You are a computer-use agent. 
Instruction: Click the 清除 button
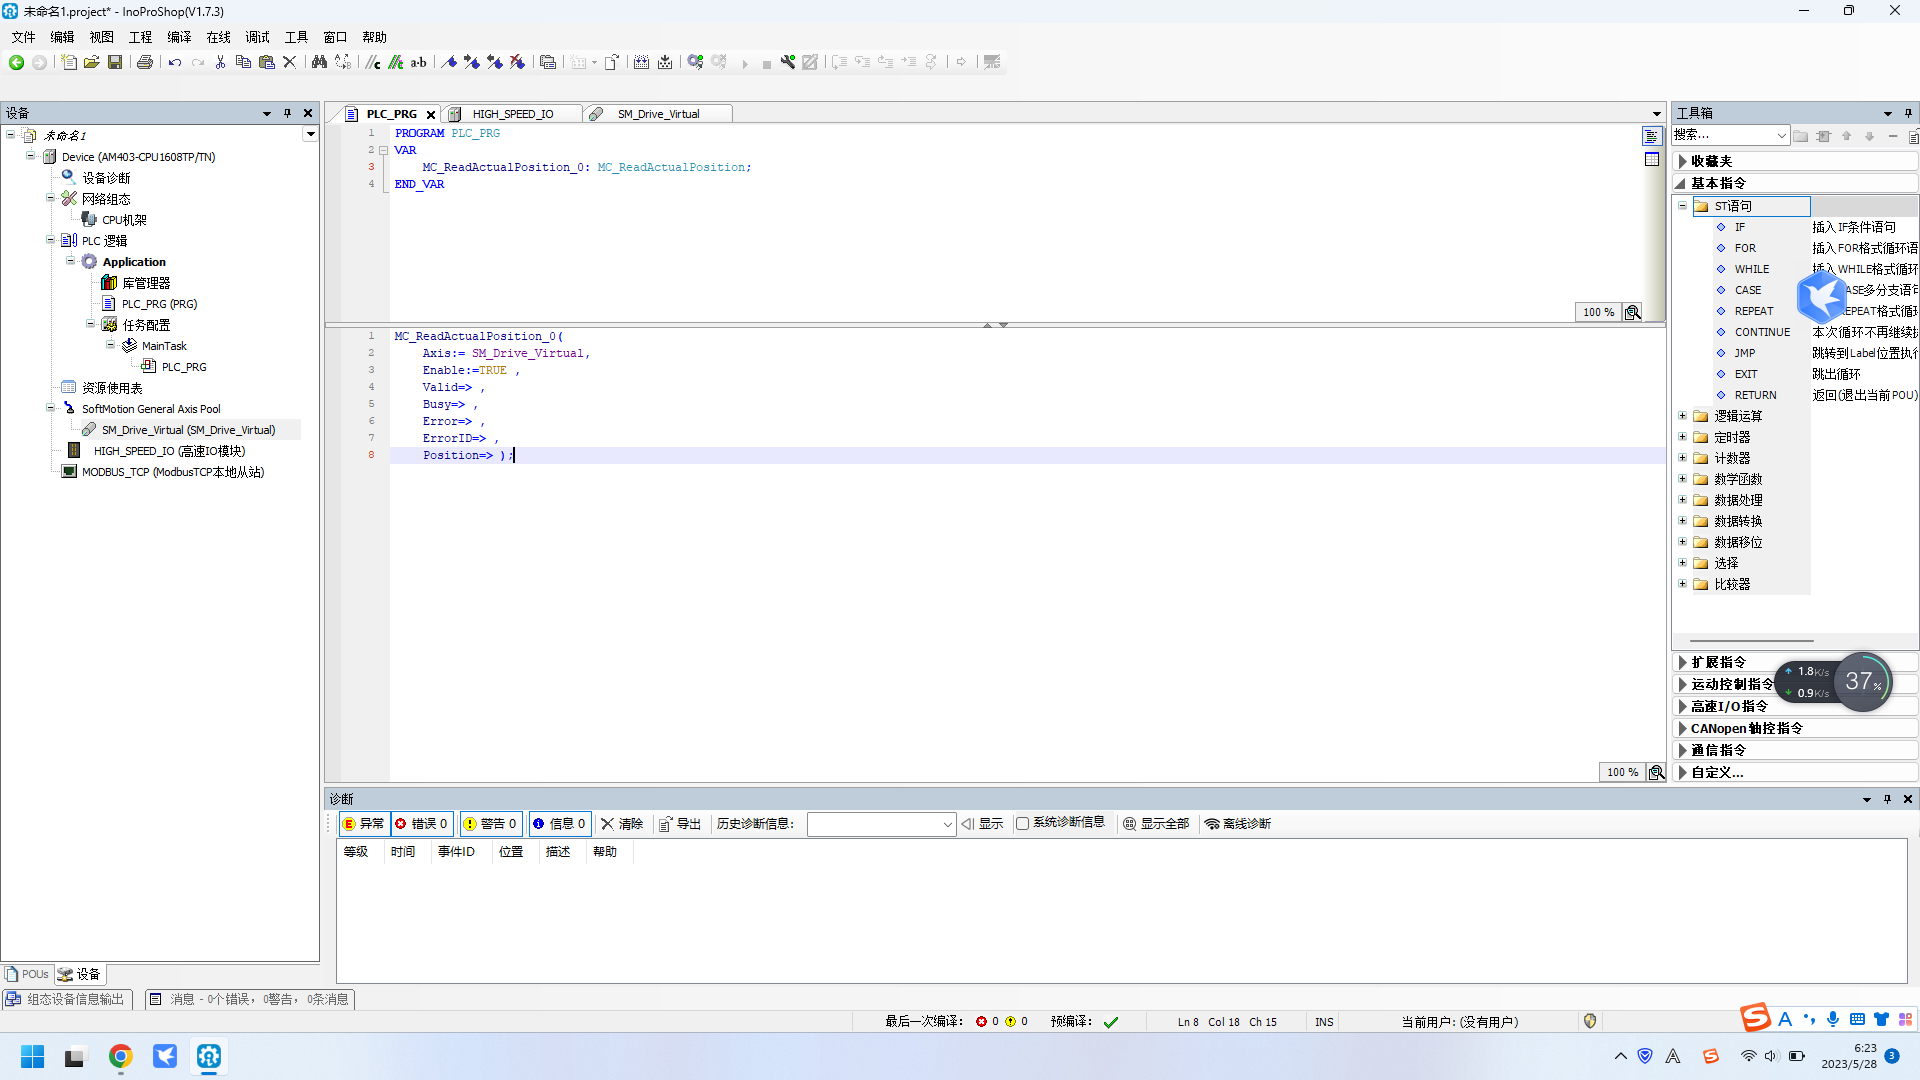tap(622, 824)
